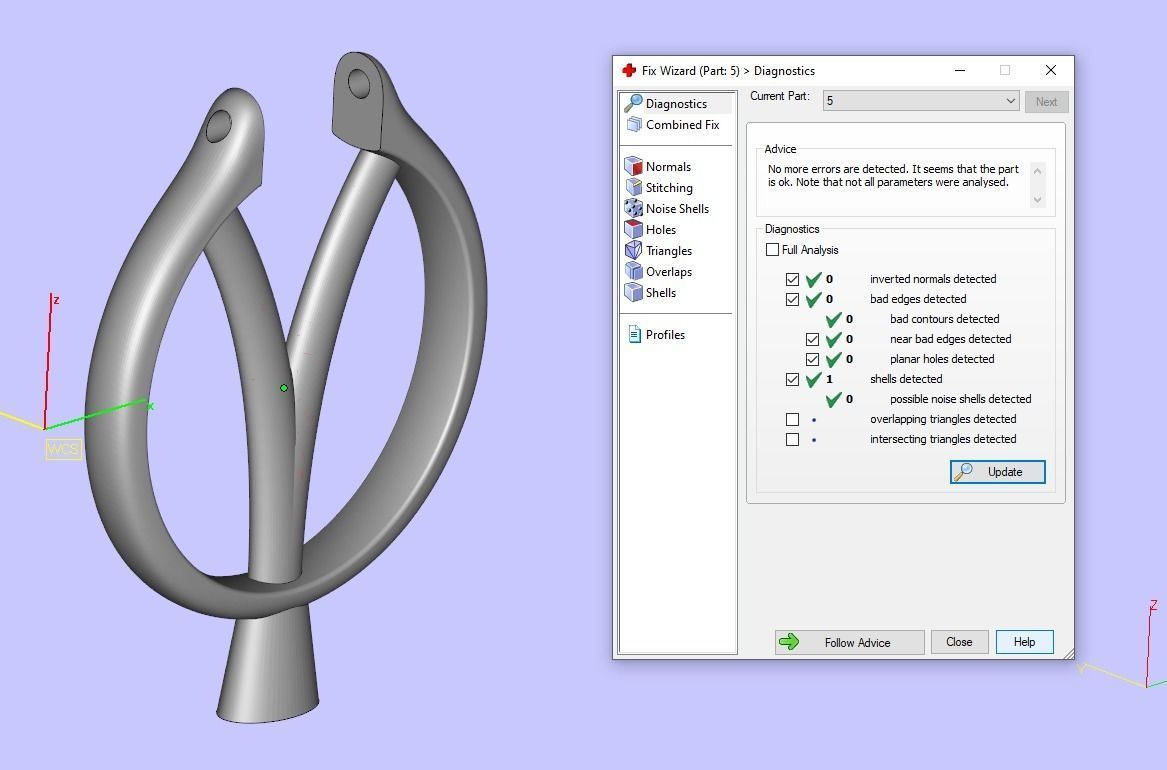The width and height of the screenshot is (1167, 770).
Task: Enable overlapping triangles detected checkbox
Action: point(793,420)
